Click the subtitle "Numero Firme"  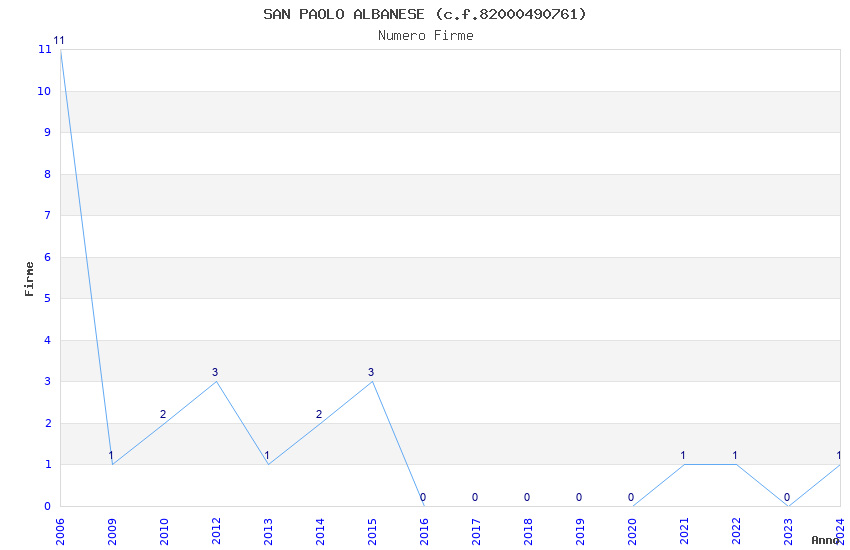426,35
